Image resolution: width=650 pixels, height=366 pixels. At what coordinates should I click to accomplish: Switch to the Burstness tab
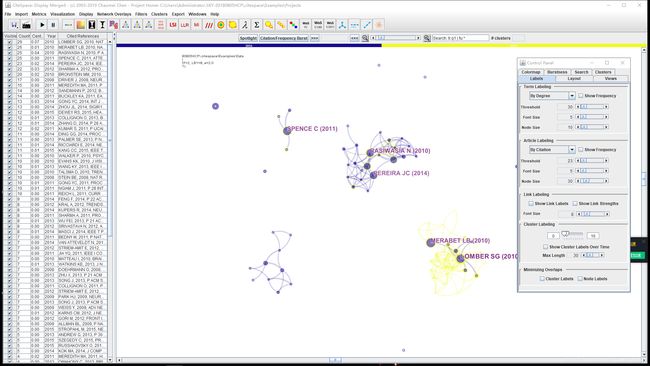point(557,72)
